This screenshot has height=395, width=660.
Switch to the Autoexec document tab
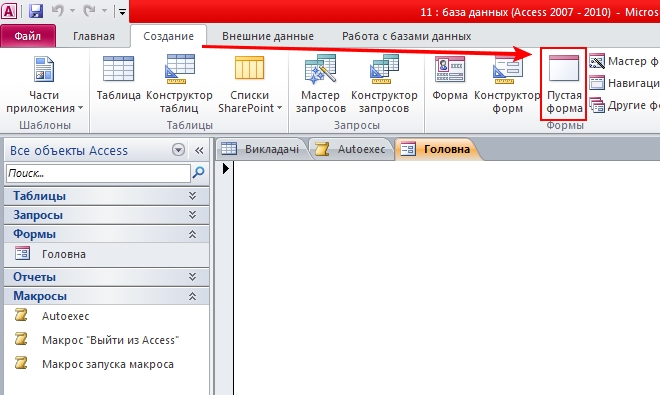point(352,149)
